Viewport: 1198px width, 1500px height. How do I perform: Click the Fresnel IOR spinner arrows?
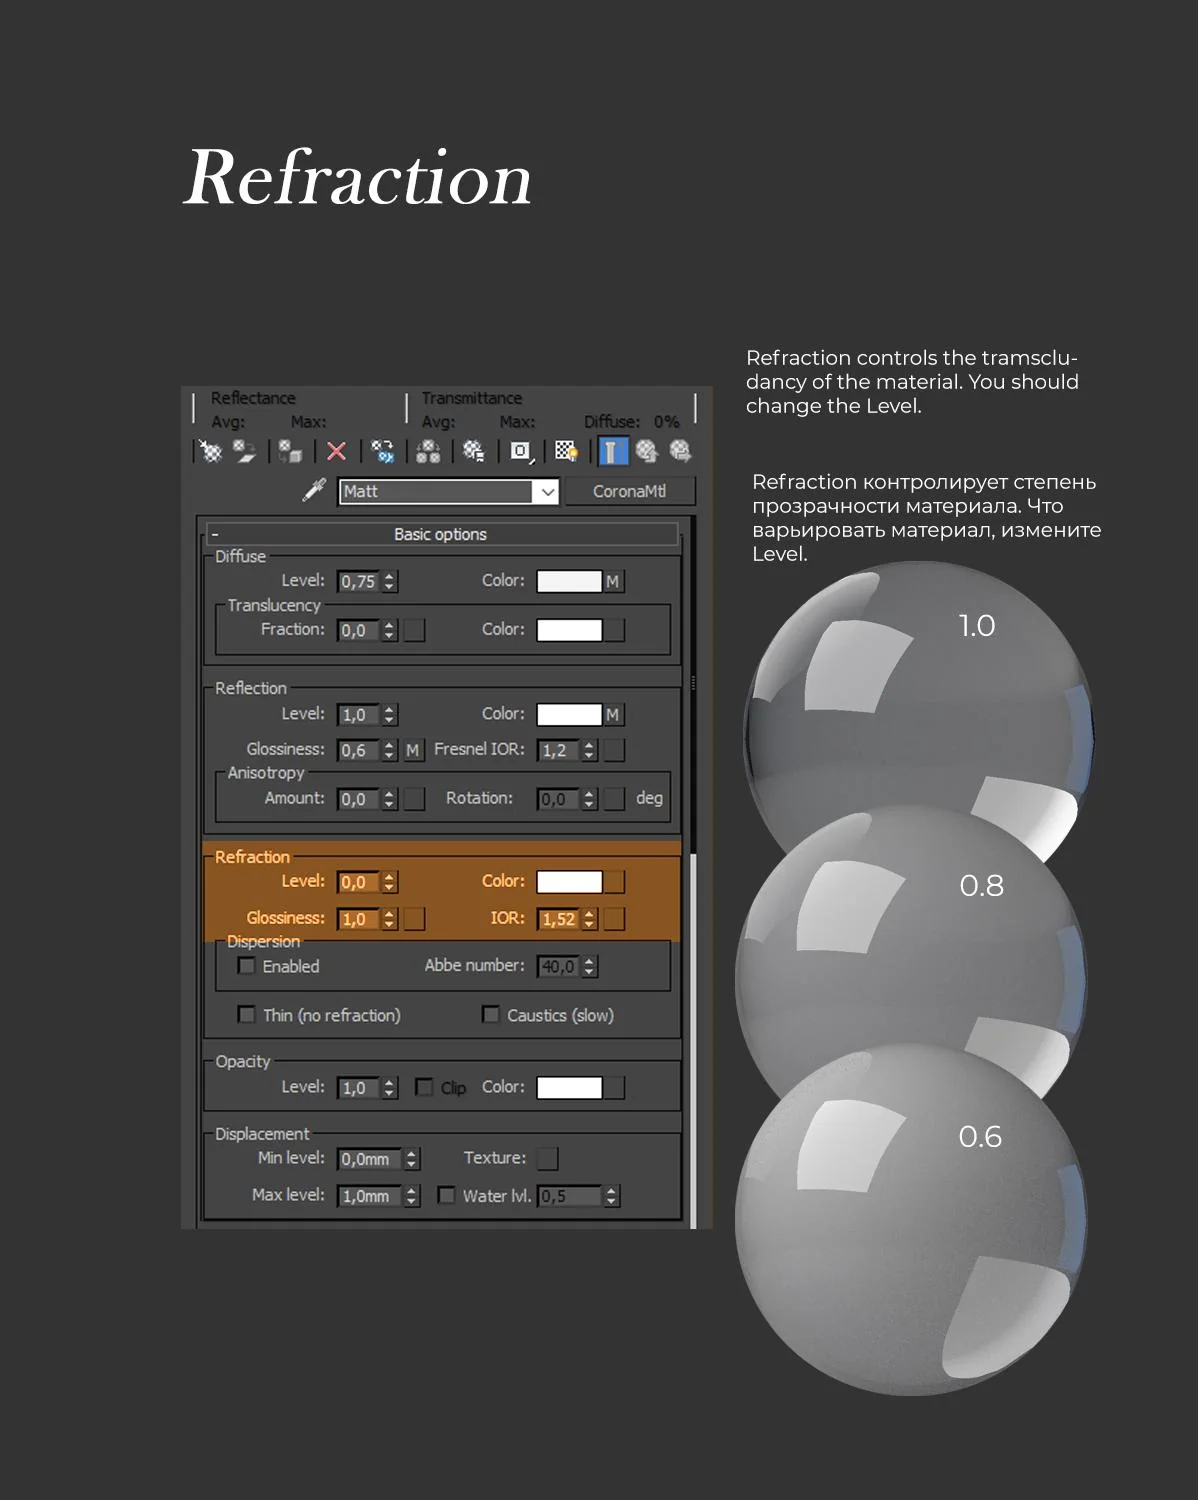click(590, 750)
